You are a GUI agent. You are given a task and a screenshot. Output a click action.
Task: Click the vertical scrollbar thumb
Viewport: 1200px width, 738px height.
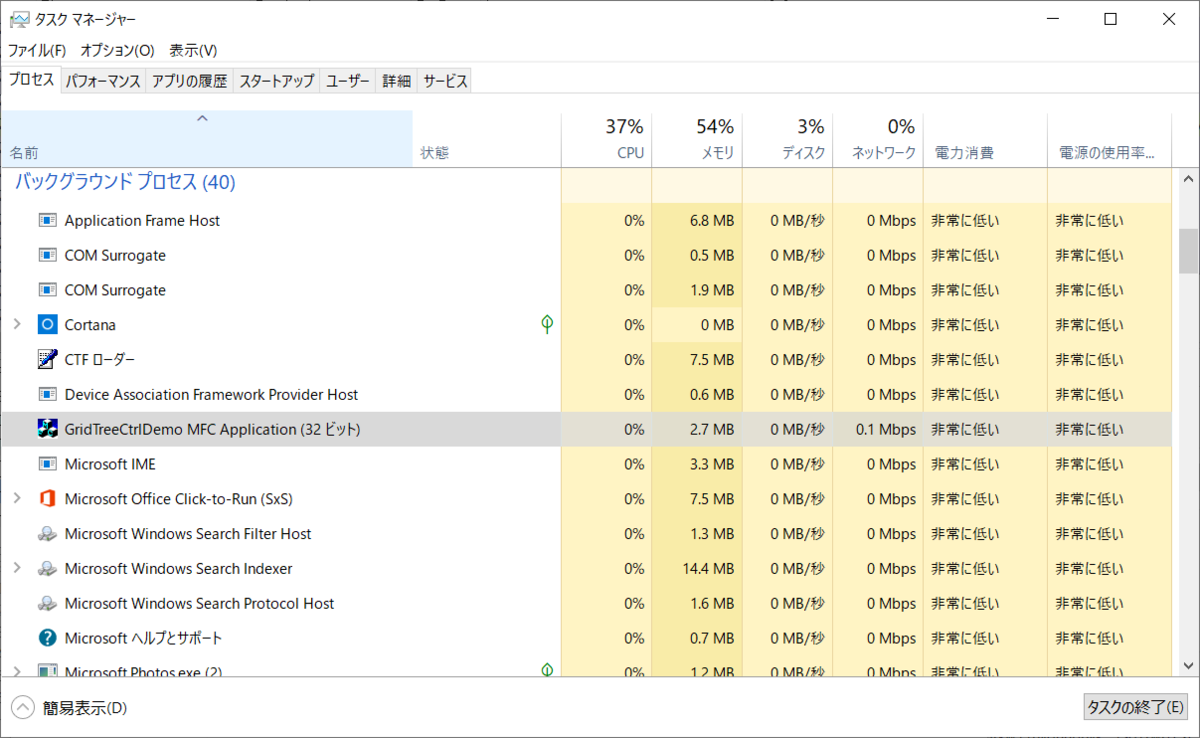coord(1188,250)
